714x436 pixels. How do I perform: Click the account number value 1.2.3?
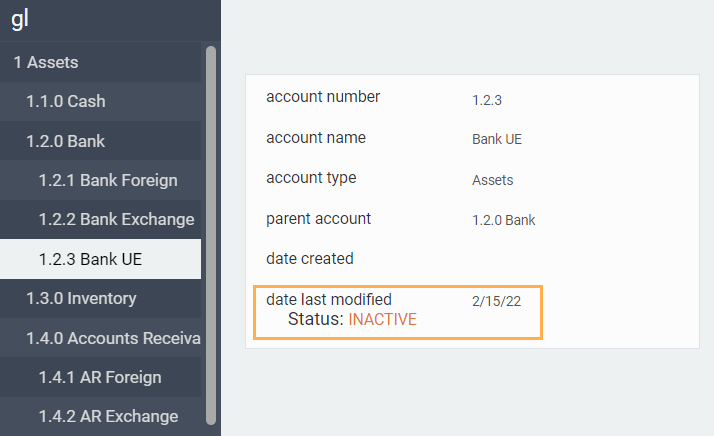click(x=489, y=100)
